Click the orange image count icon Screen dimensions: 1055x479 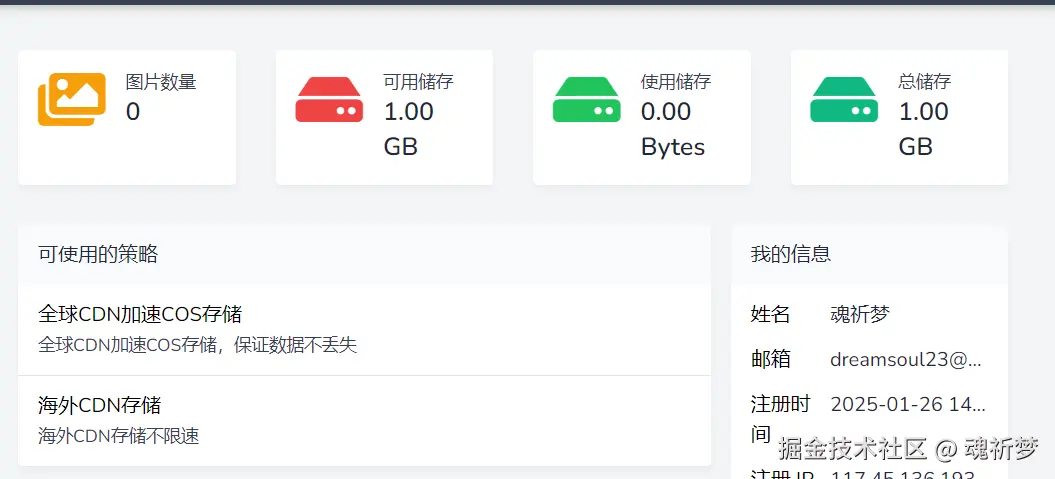pyautogui.click(x=72, y=100)
